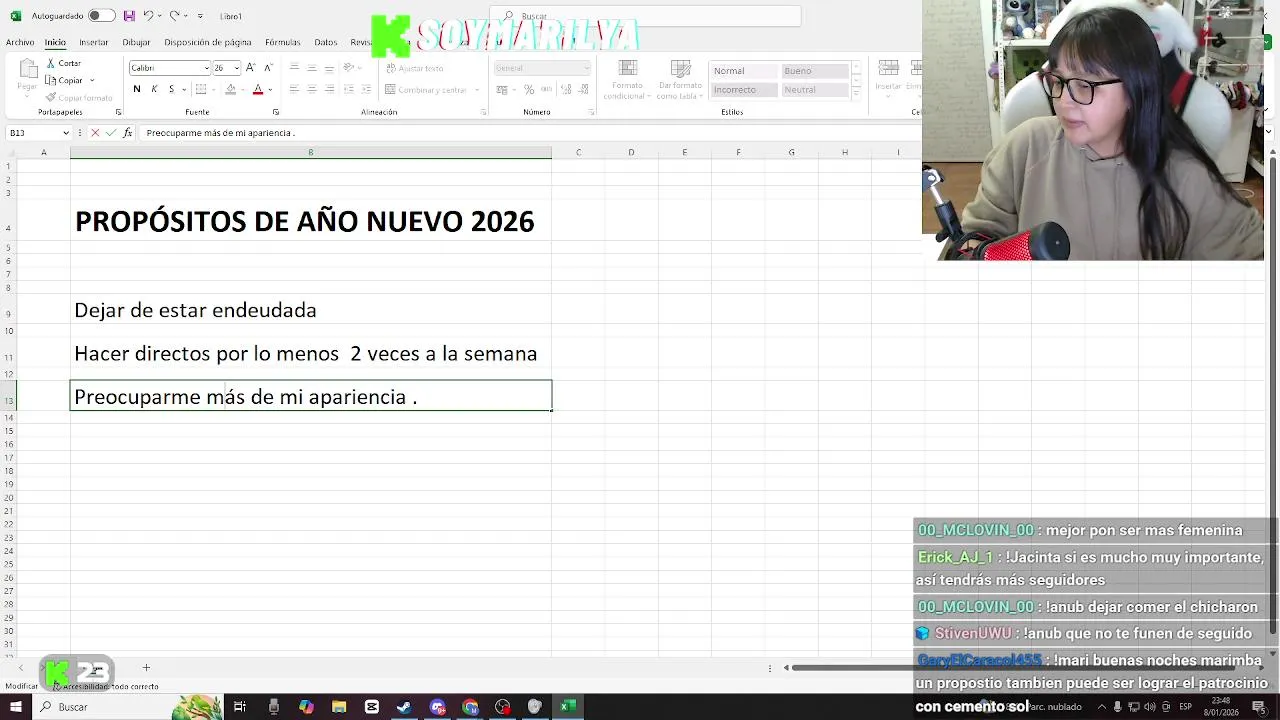Apply the red font color A
Viewport: 1280px width, 720px height.
tap(258, 90)
